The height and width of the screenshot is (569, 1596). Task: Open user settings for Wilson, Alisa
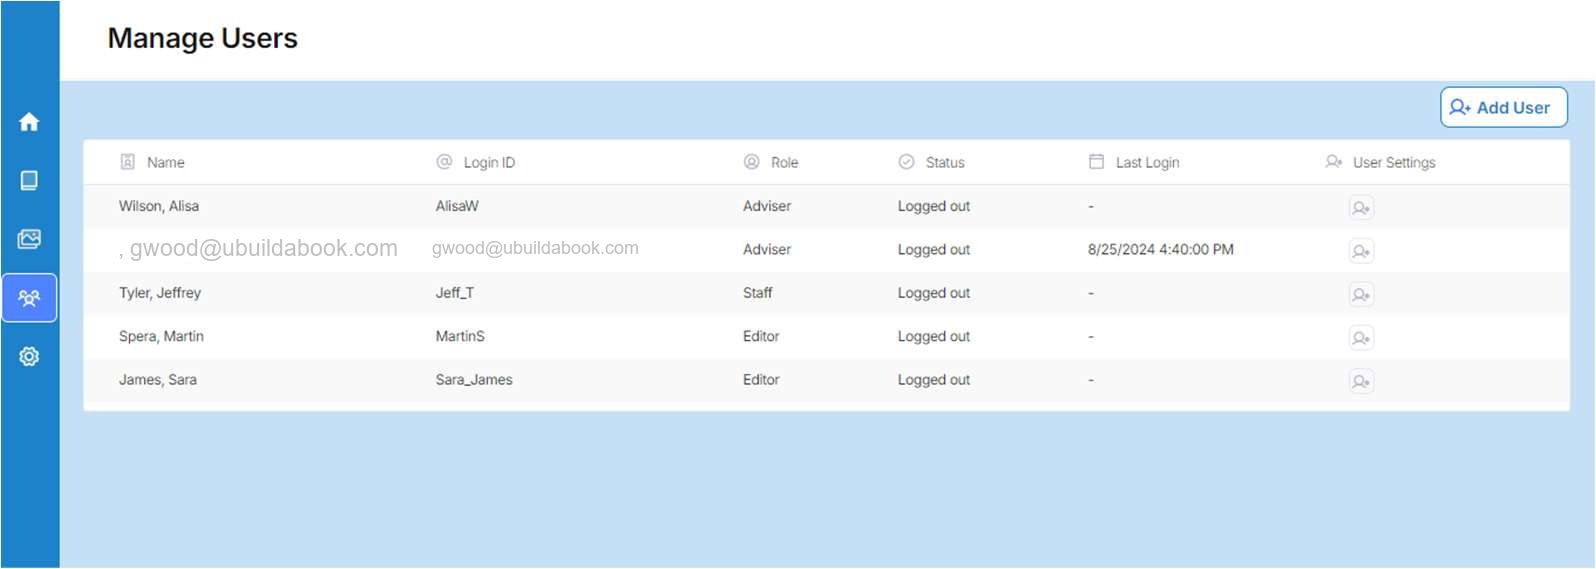coord(1360,208)
